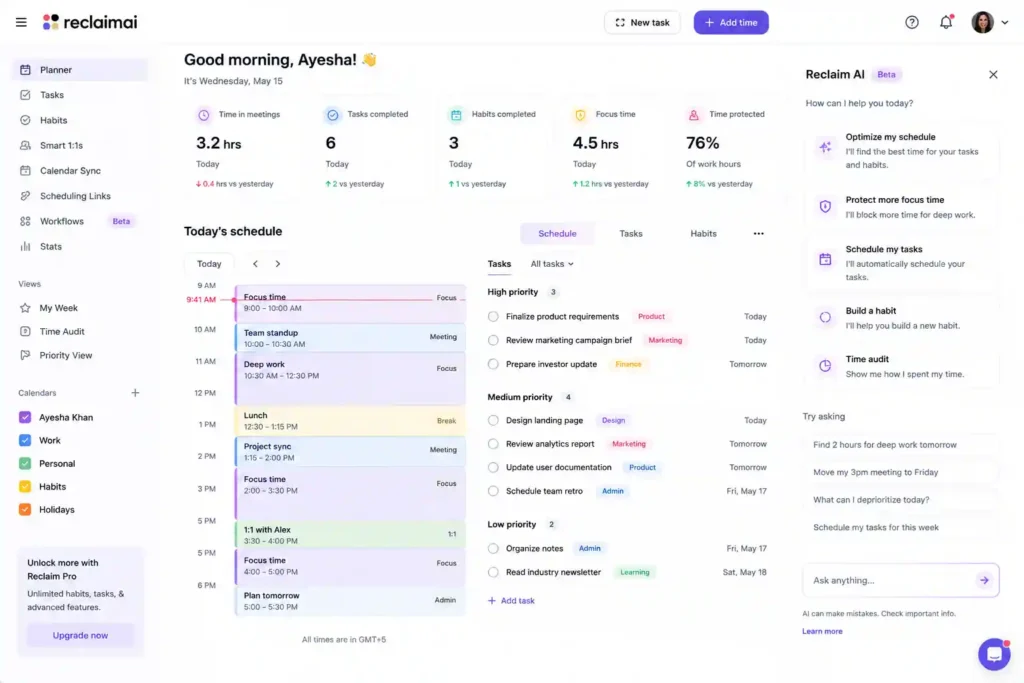Viewport: 1024px width, 683px height.
Task: Go to the next day arrow
Action: [278, 264]
